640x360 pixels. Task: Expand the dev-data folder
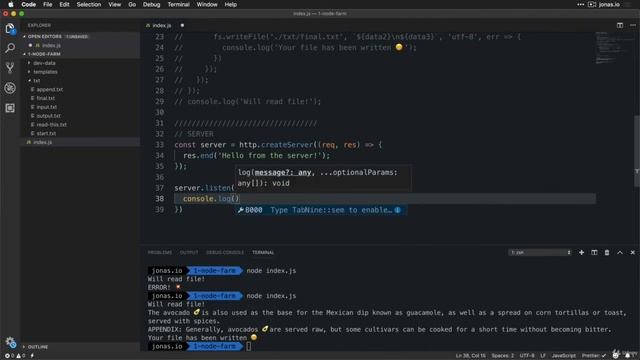44,63
